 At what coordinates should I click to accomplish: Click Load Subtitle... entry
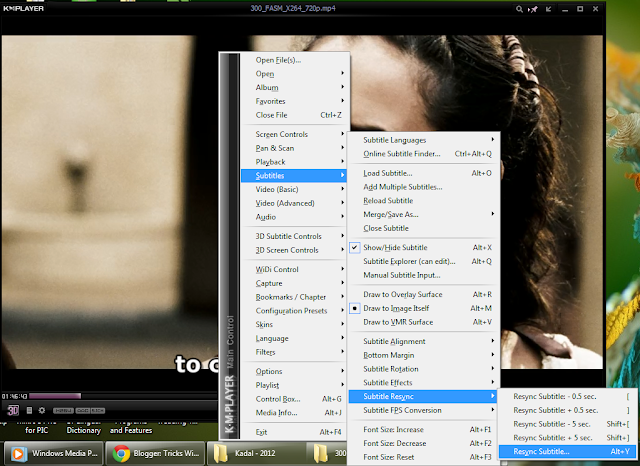(x=423, y=173)
